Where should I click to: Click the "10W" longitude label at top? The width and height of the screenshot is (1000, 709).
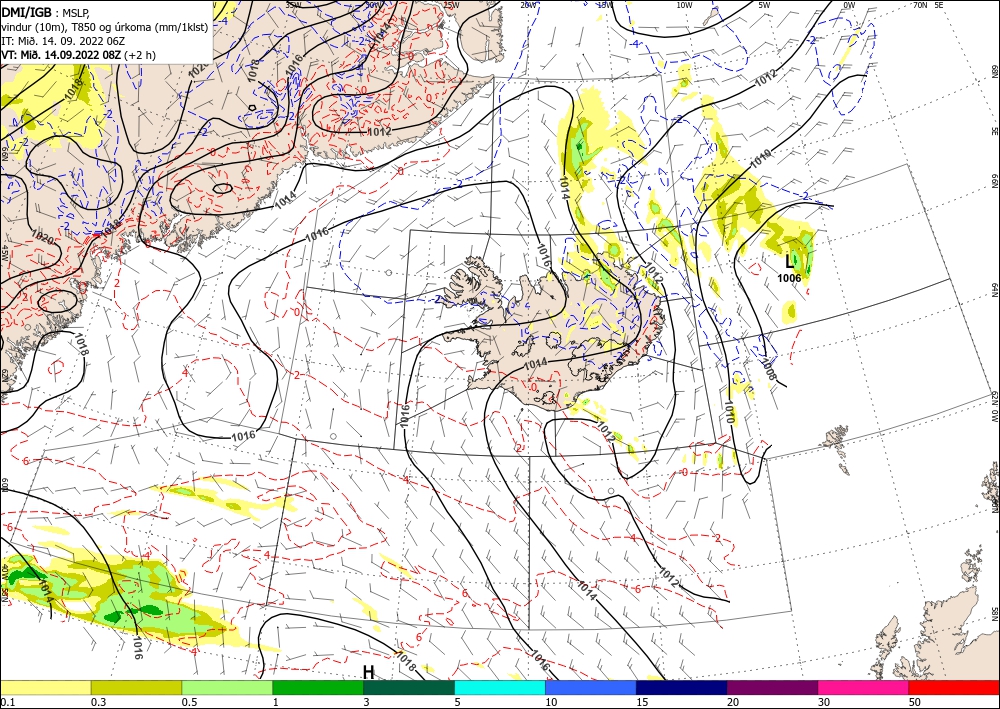(x=684, y=5)
